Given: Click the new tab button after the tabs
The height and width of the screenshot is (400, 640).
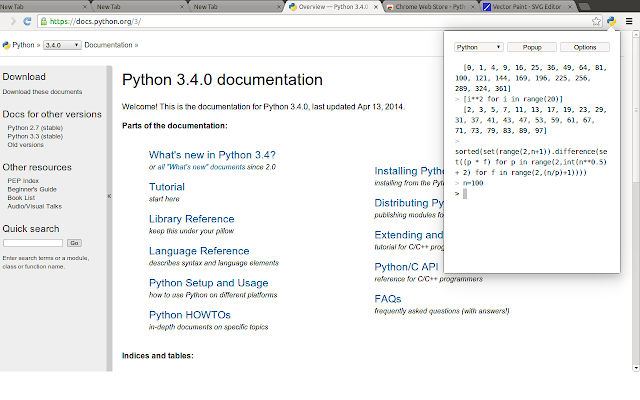Looking at the screenshot, I should [x=584, y=7].
